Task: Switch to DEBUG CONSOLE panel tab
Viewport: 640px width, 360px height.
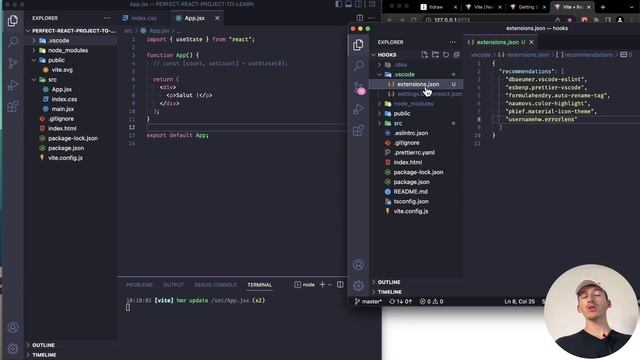Action: 215,284
